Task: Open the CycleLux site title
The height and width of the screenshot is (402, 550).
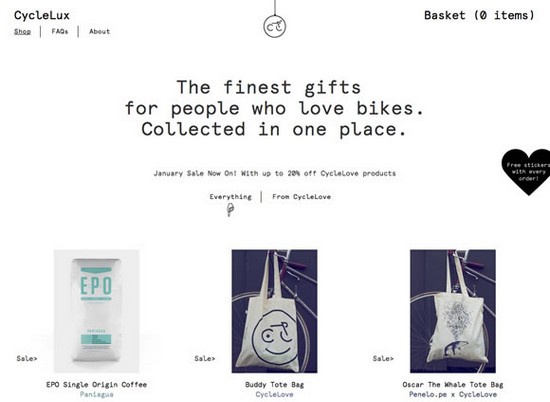Action: point(42,15)
